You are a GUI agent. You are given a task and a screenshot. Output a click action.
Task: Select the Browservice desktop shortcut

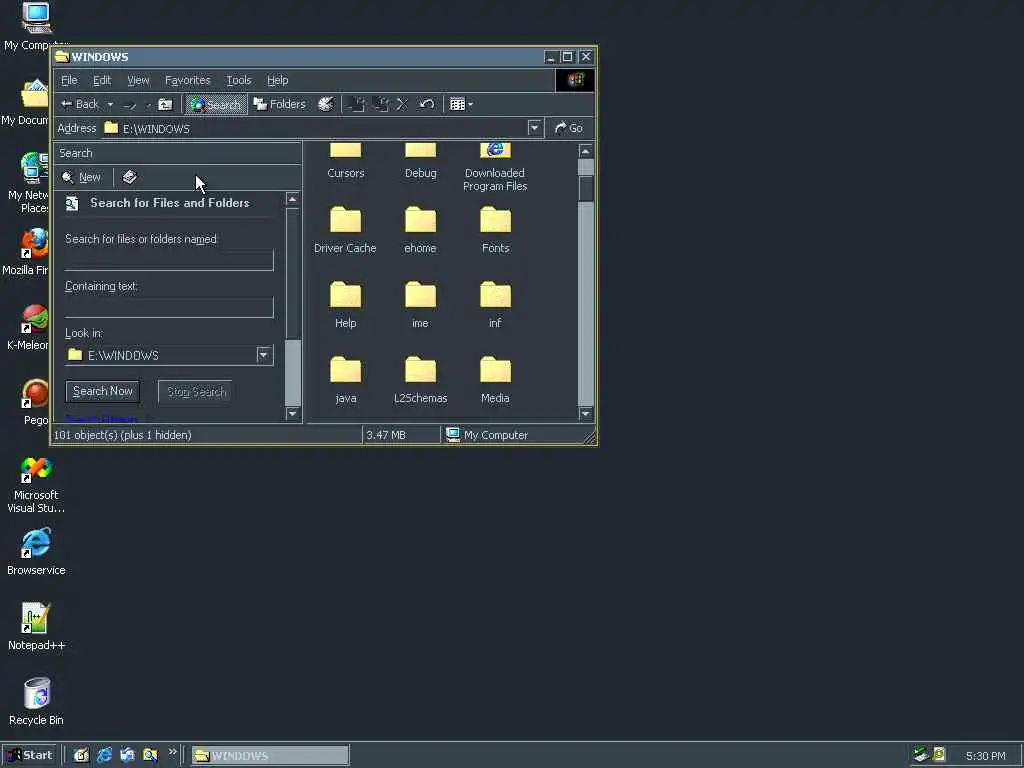click(36, 552)
